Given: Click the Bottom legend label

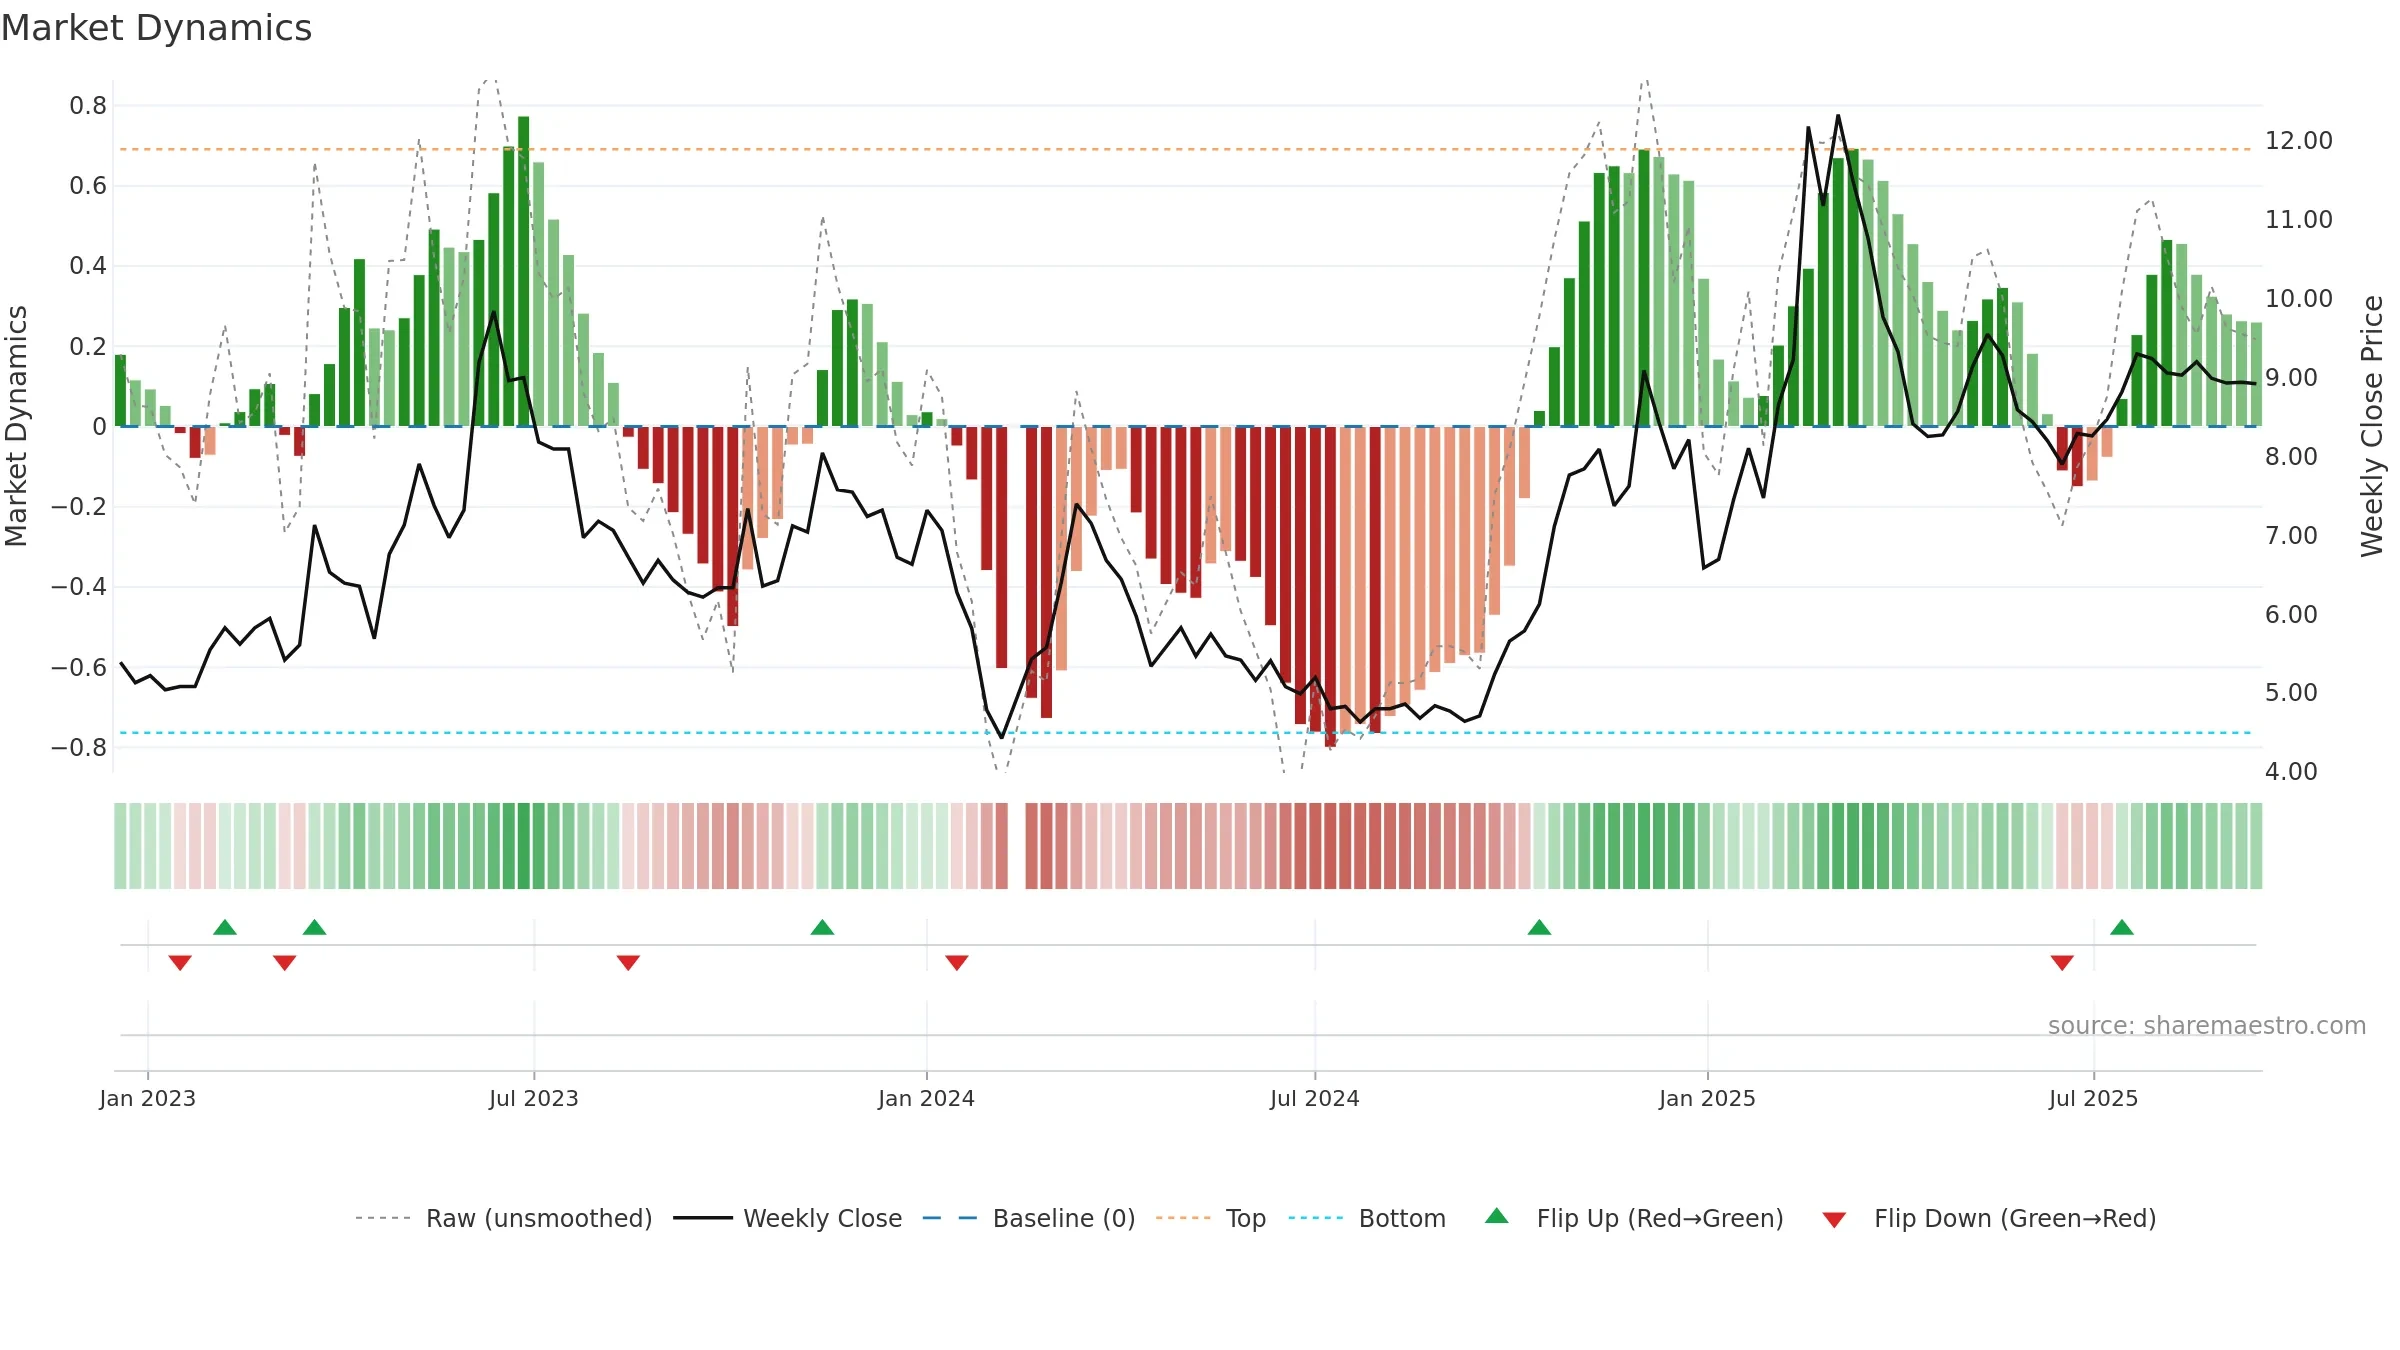Looking at the screenshot, I should tap(1402, 1218).
